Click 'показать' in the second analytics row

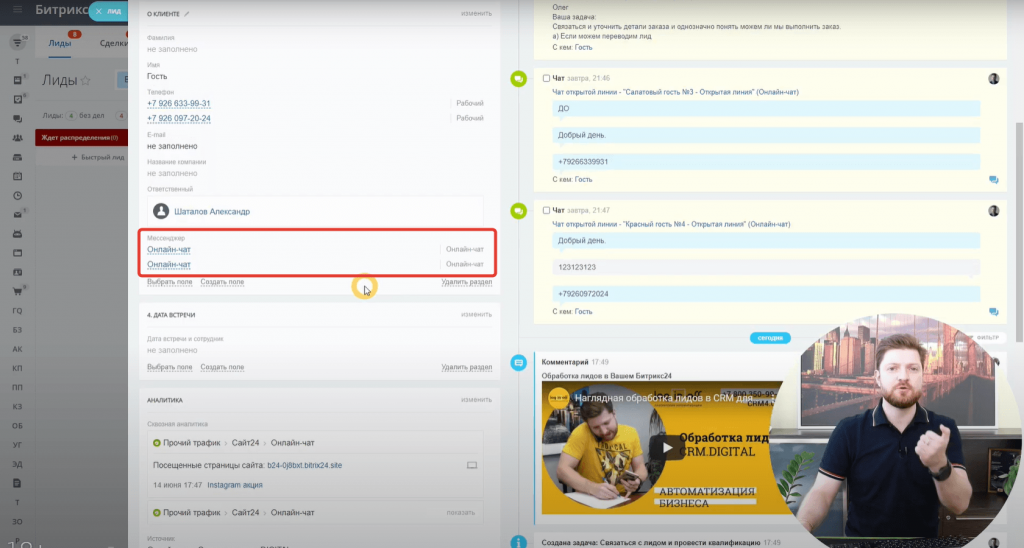460,513
